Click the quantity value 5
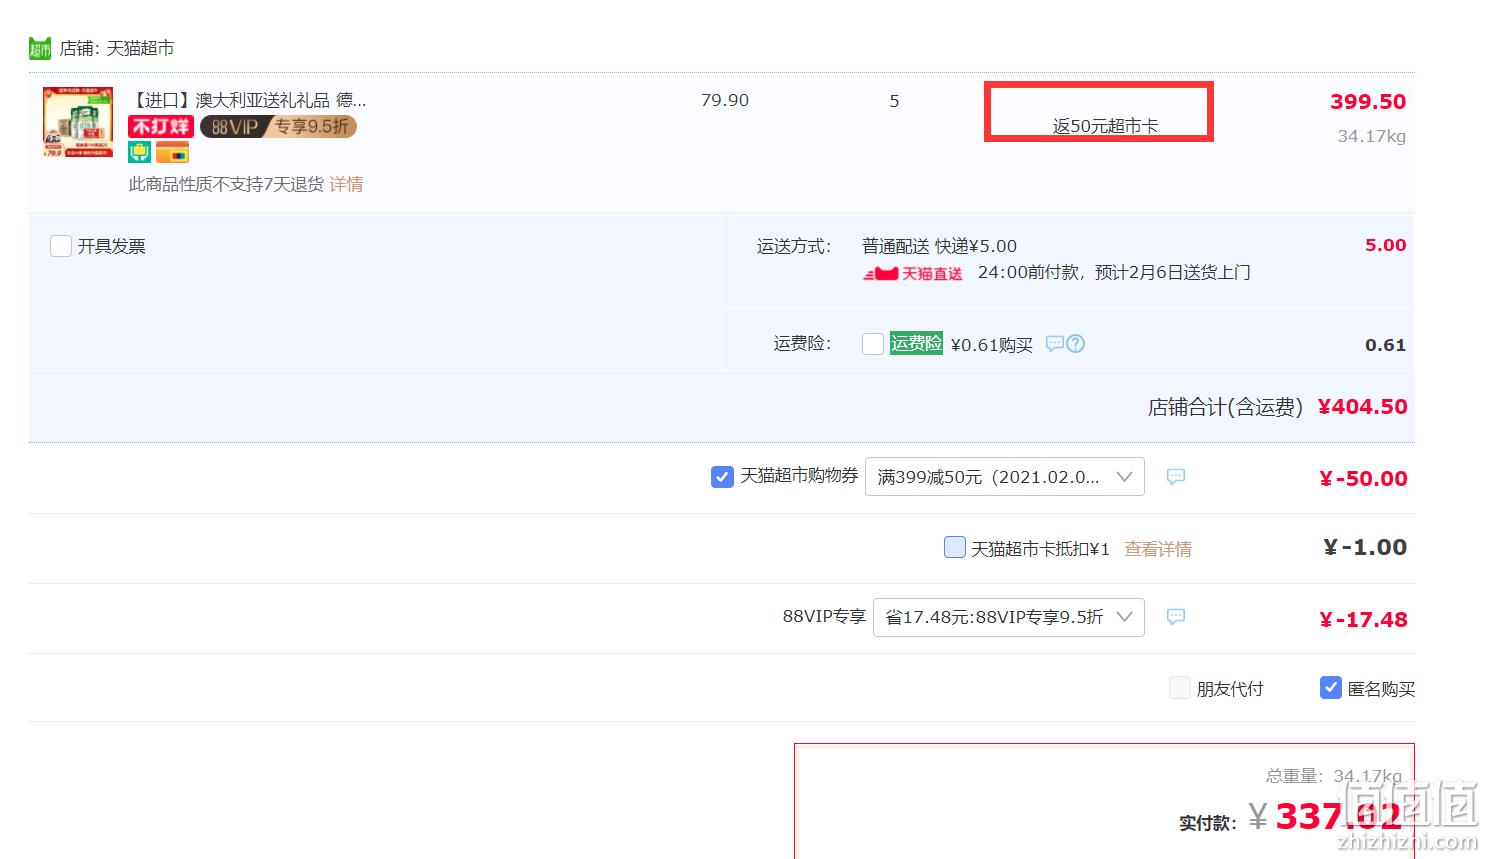The width and height of the screenshot is (1487, 859). tap(894, 101)
